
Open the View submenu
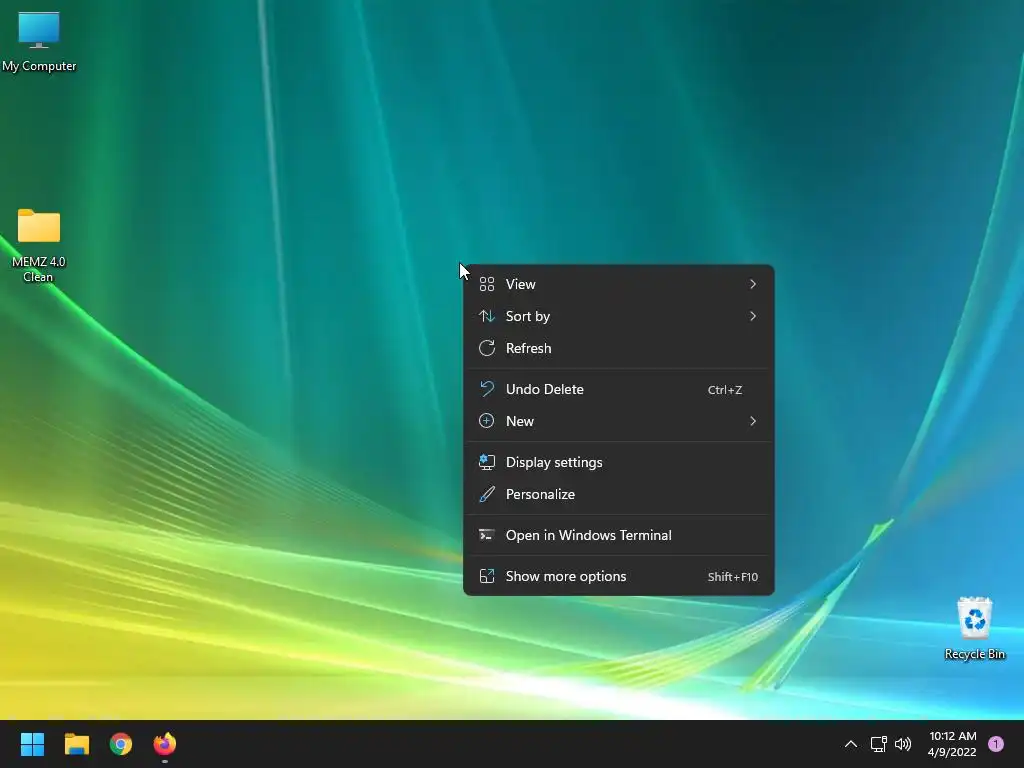[x=618, y=284]
